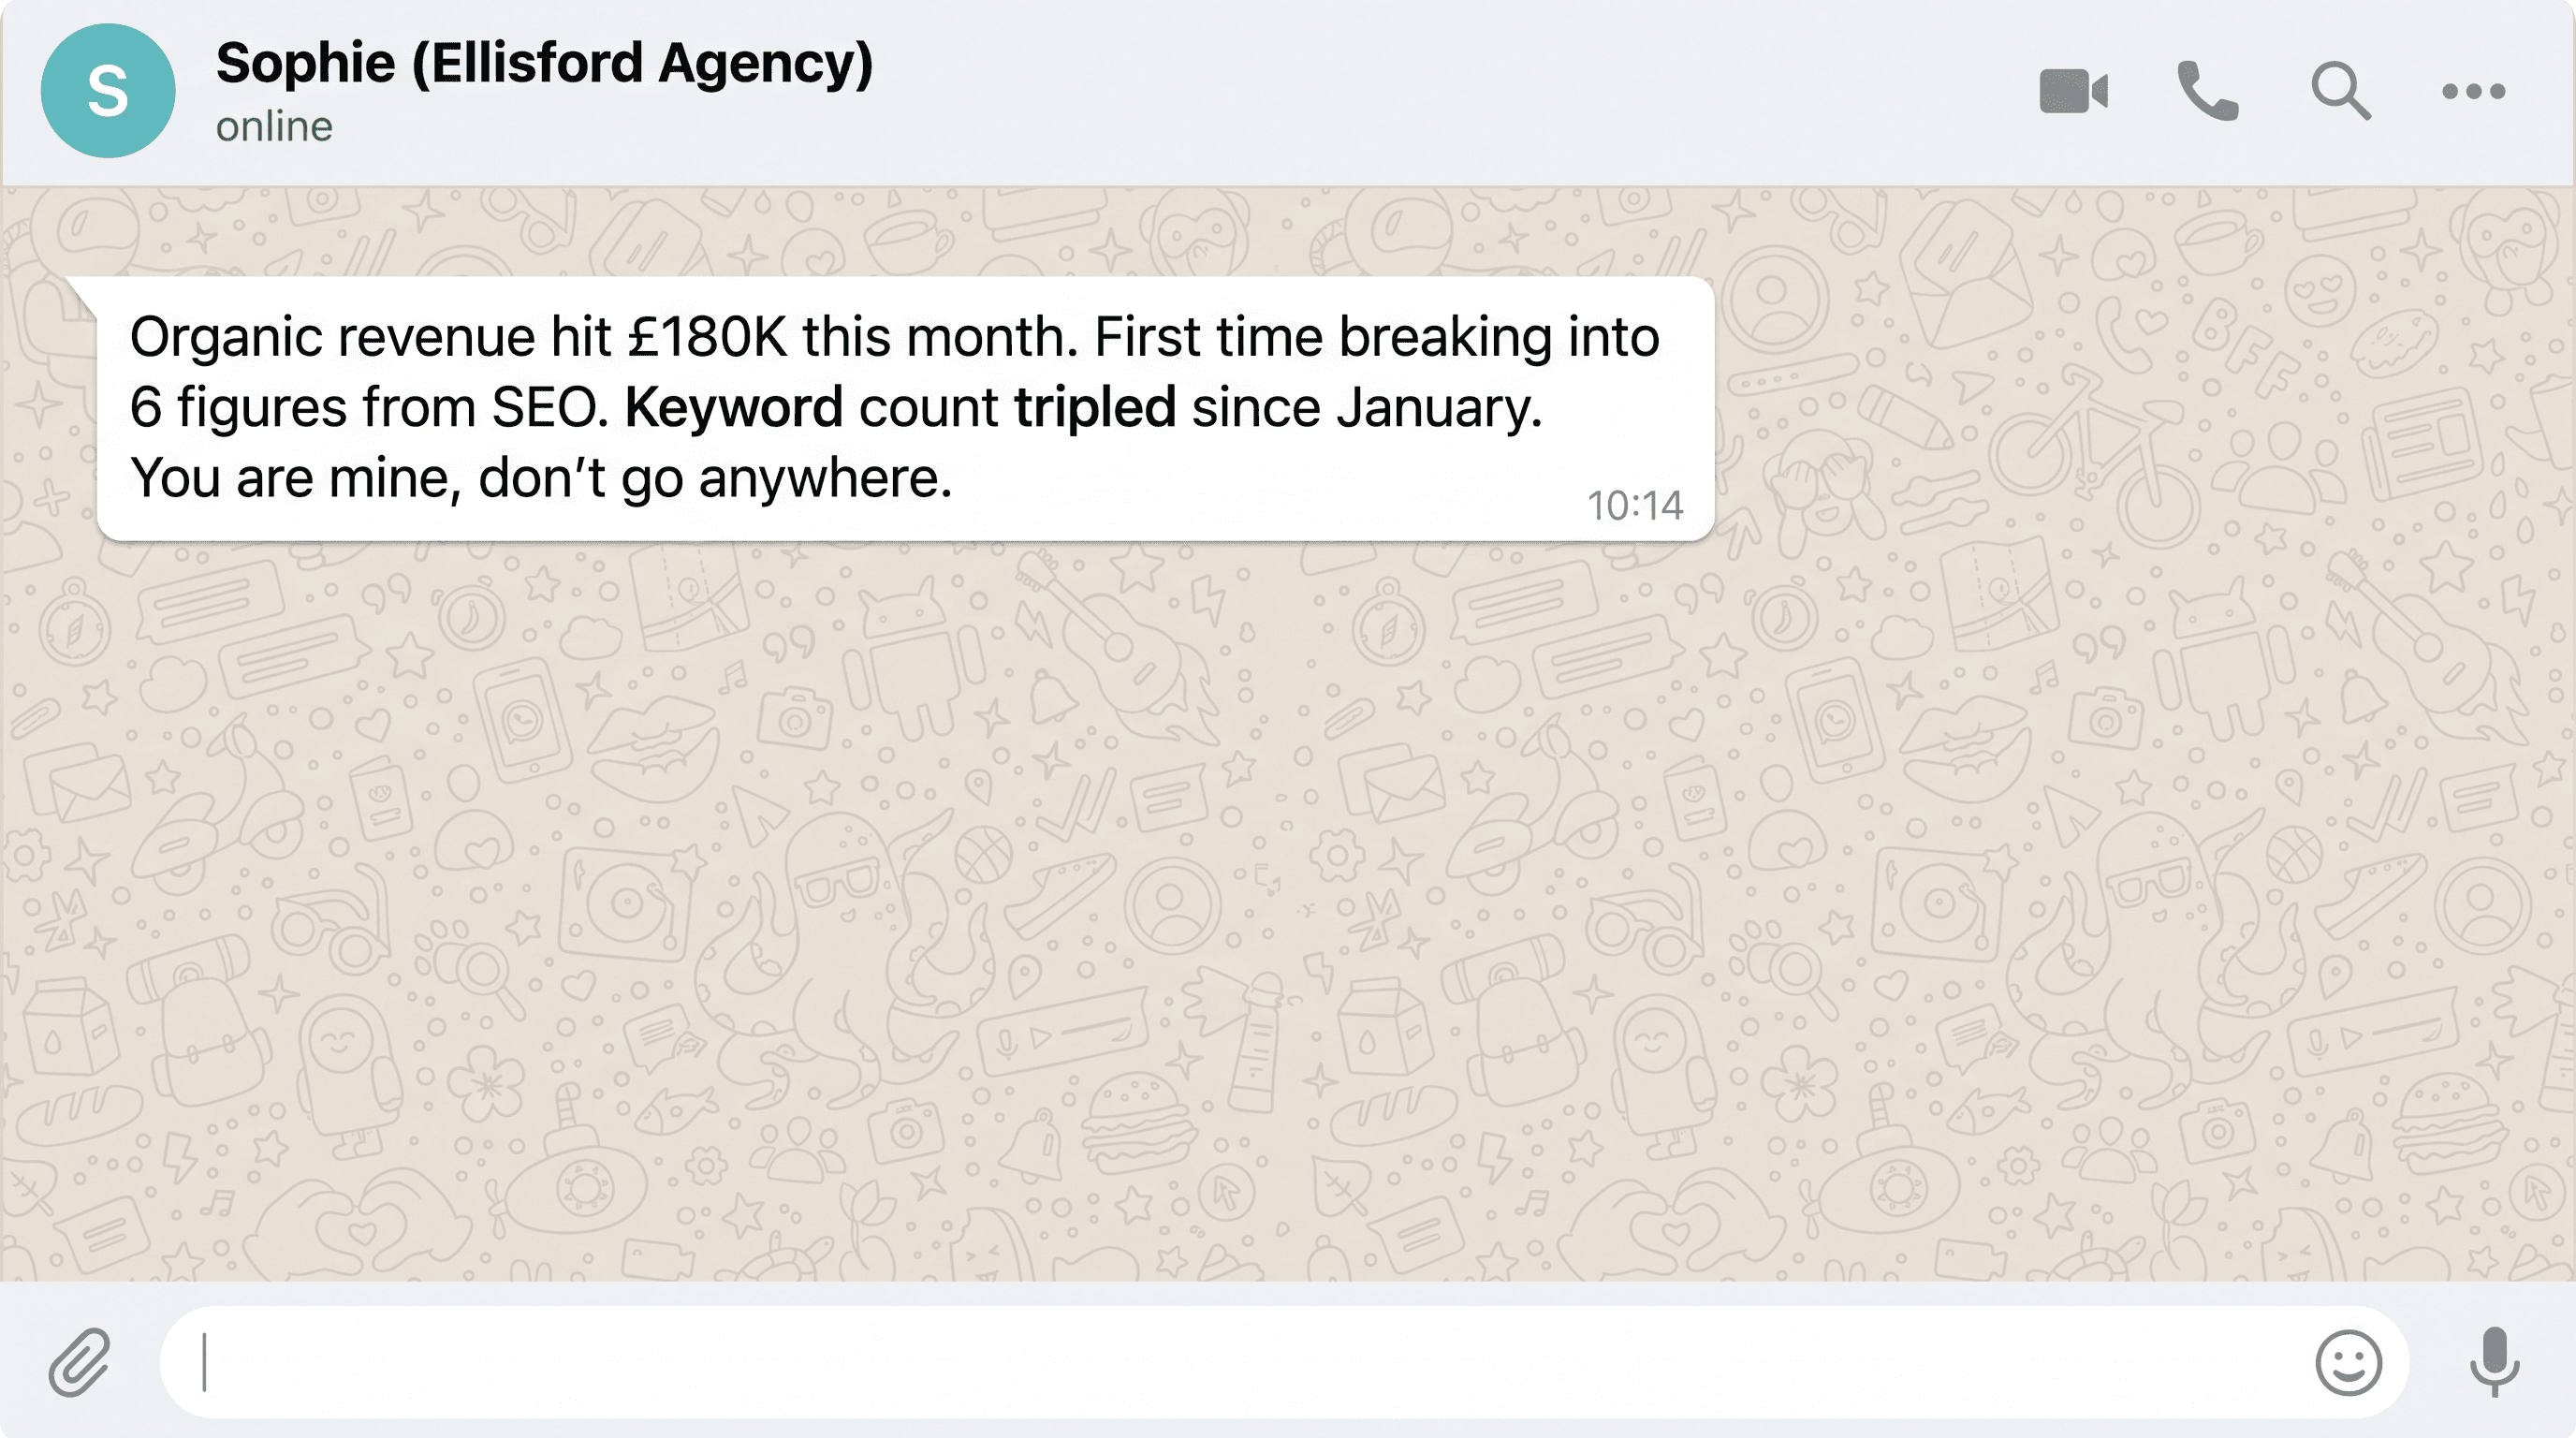Start a voice call with Sophie
The image size is (2576, 1438).
(x=2207, y=91)
